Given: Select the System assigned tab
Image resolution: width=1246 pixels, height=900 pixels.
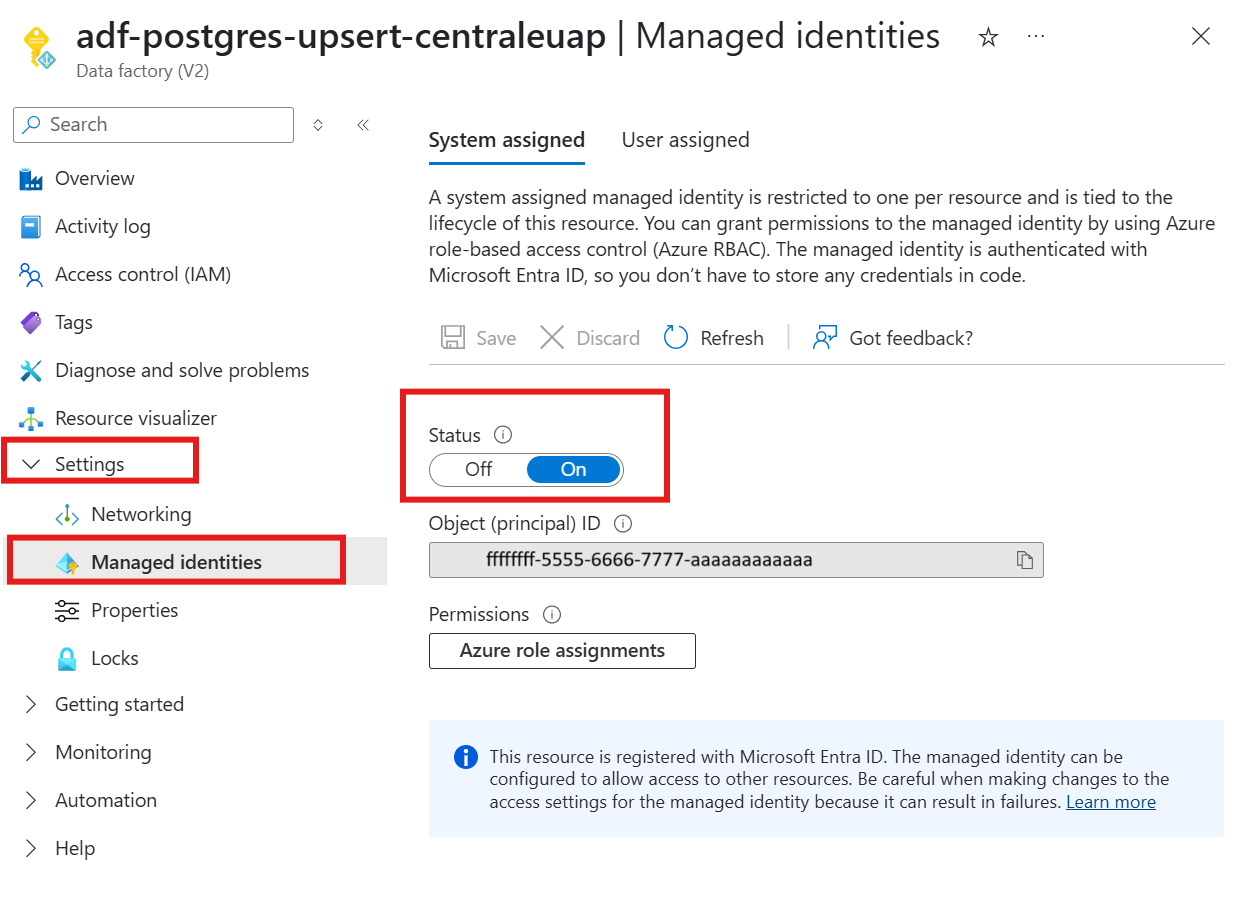Looking at the screenshot, I should click(506, 140).
